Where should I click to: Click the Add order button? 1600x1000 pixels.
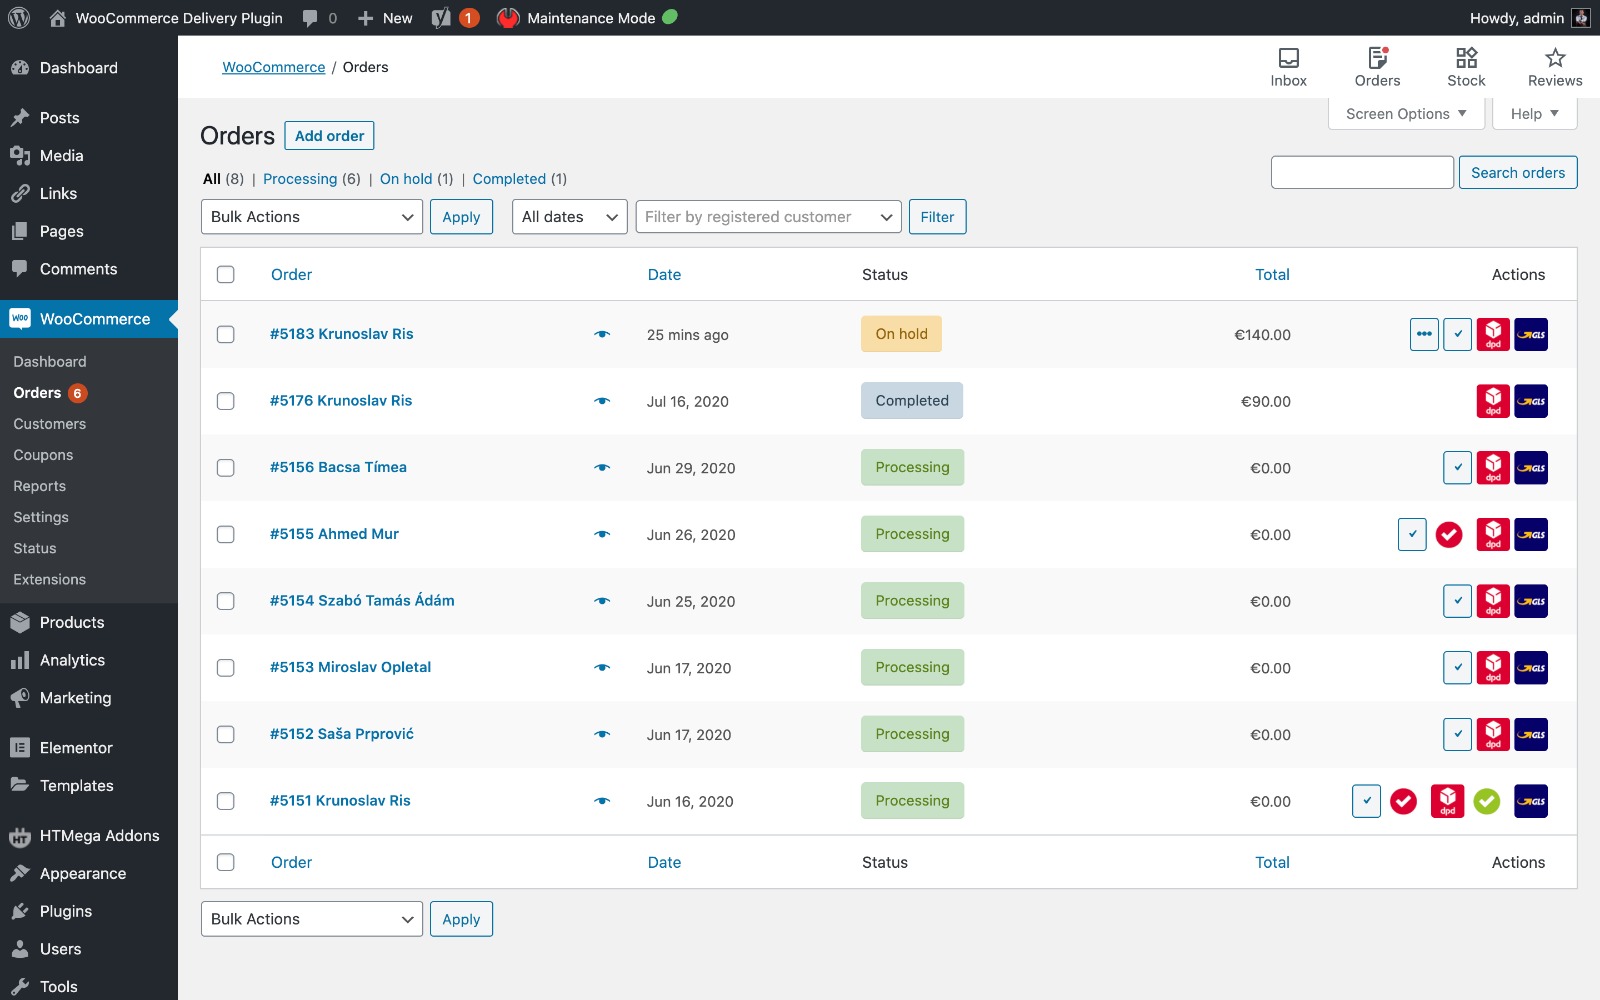(x=329, y=136)
